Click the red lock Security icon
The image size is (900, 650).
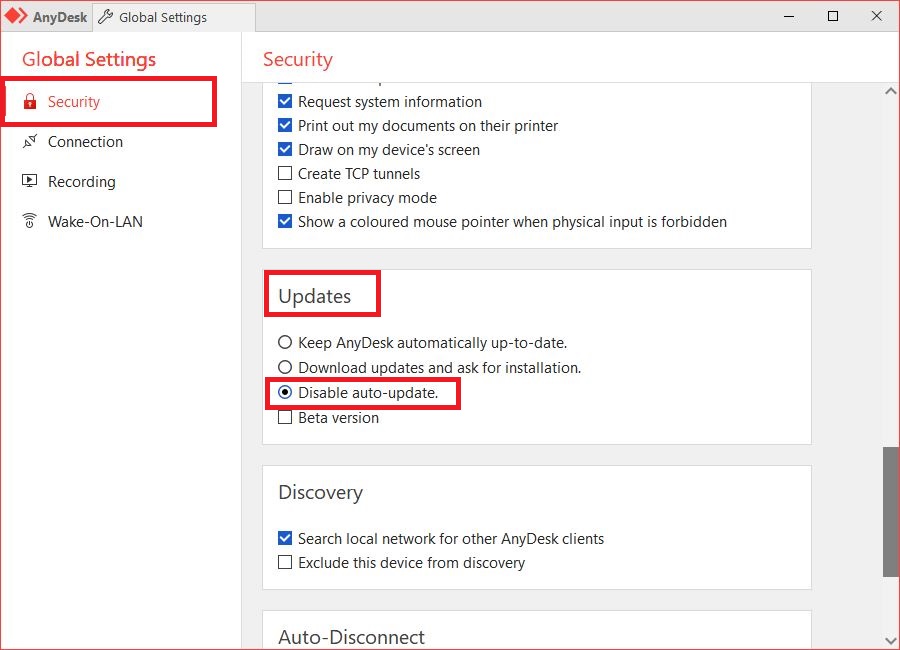pyautogui.click(x=30, y=102)
